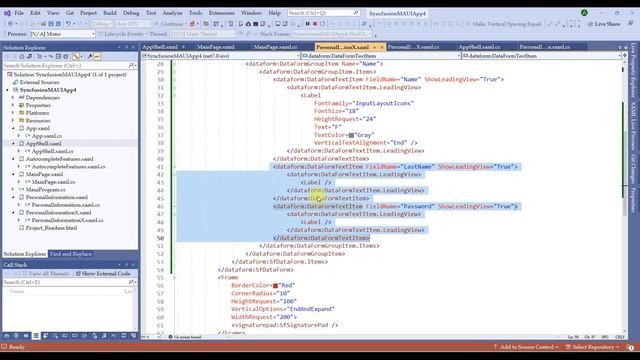Click the Gray color swatch on line 37

351,135
